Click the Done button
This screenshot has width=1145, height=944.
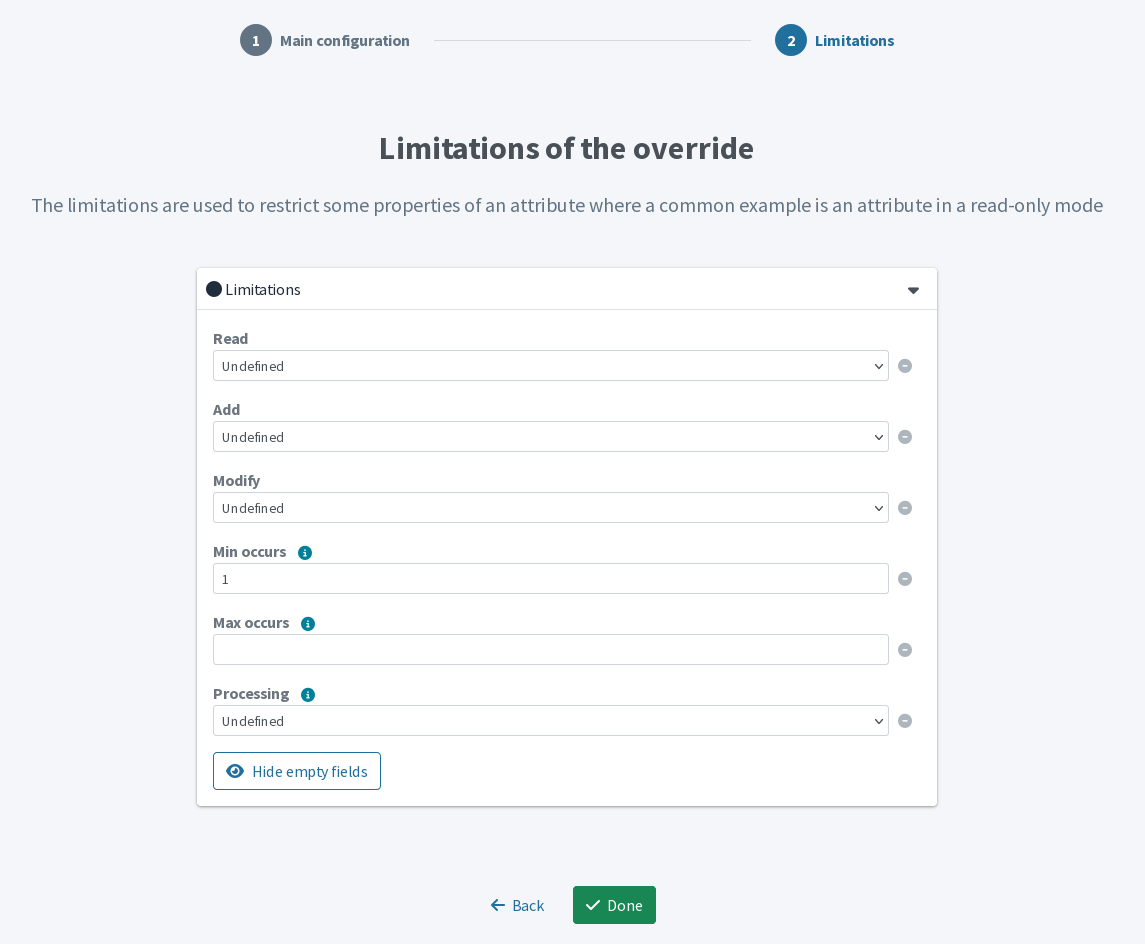click(x=614, y=905)
